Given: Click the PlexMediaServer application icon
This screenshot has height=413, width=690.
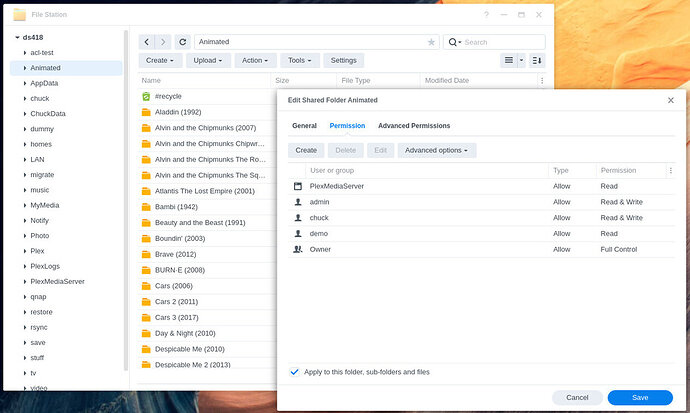Looking at the screenshot, I should (x=298, y=186).
